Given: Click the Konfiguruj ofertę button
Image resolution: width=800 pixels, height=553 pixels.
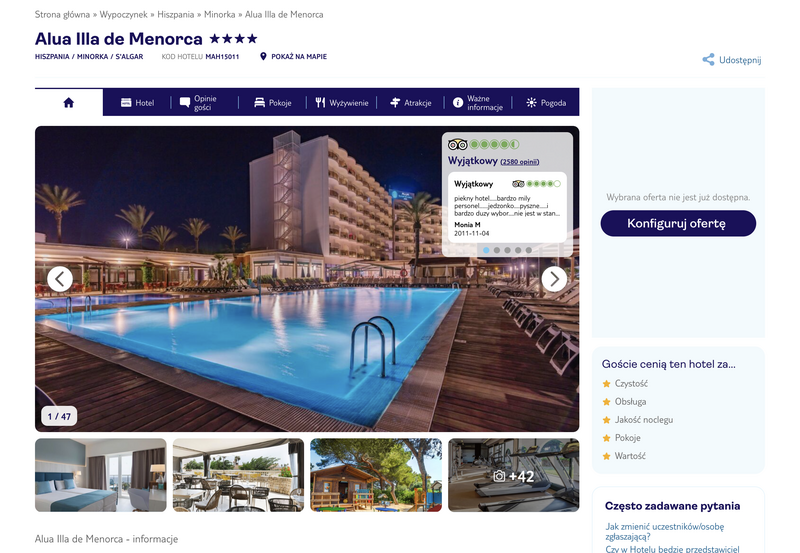Looking at the screenshot, I should 678,223.
